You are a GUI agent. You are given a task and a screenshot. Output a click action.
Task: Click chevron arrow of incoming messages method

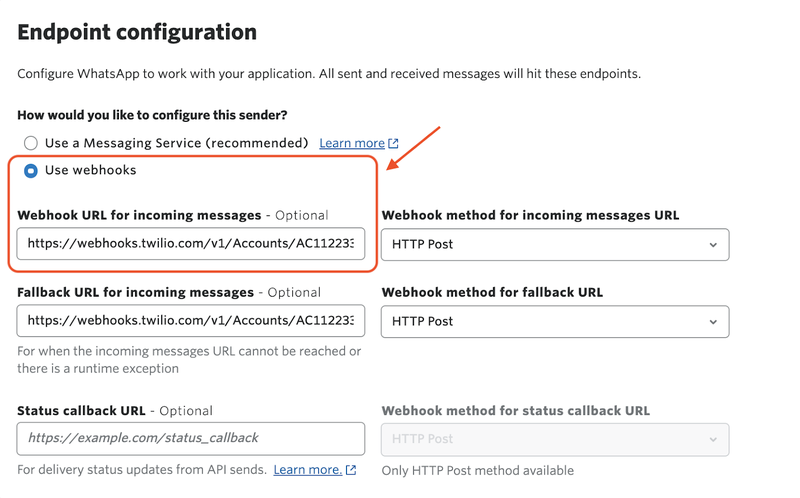click(713, 245)
